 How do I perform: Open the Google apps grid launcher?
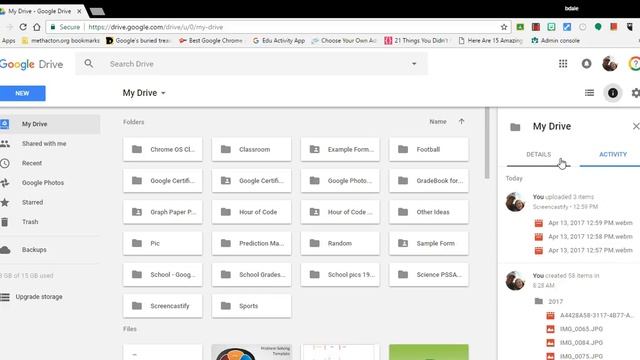tap(563, 64)
